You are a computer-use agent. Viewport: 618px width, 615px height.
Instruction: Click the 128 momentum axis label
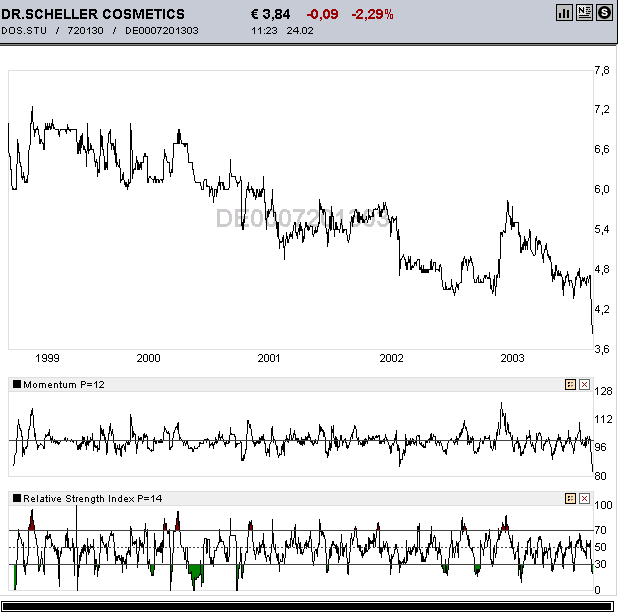(x=603, y=391)
